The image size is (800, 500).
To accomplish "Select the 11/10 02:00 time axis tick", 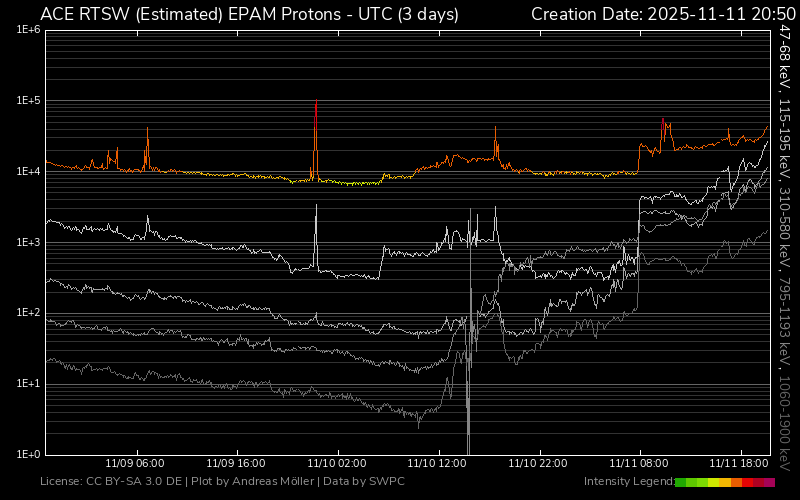I will coord(337,464).
